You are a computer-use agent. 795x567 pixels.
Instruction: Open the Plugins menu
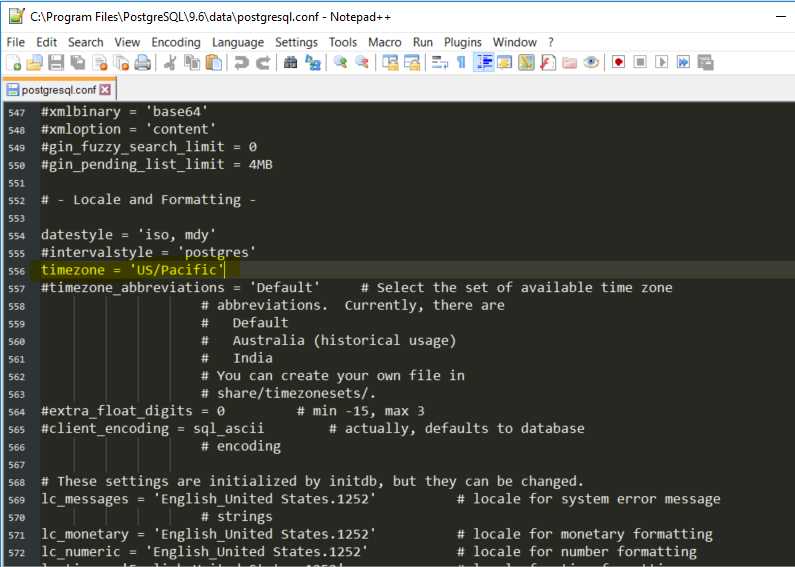463,42
